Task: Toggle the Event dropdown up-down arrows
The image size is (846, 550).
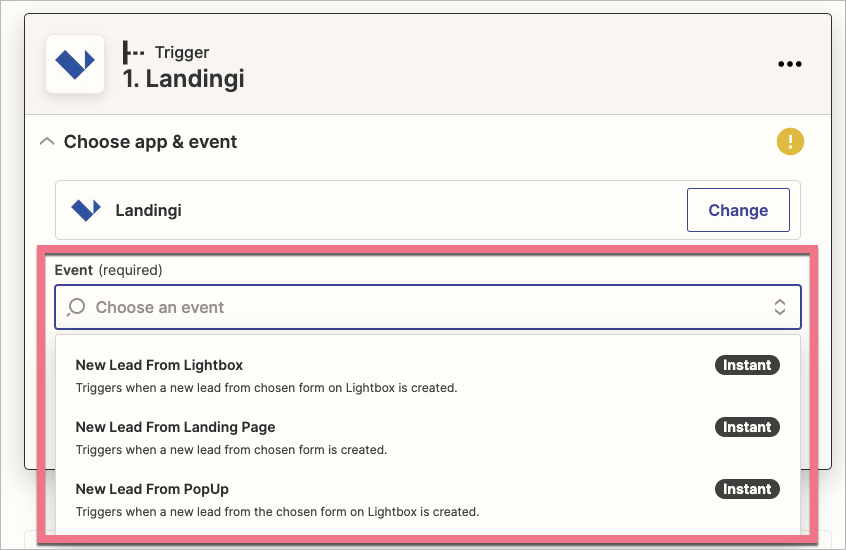Action: (780, 307)
